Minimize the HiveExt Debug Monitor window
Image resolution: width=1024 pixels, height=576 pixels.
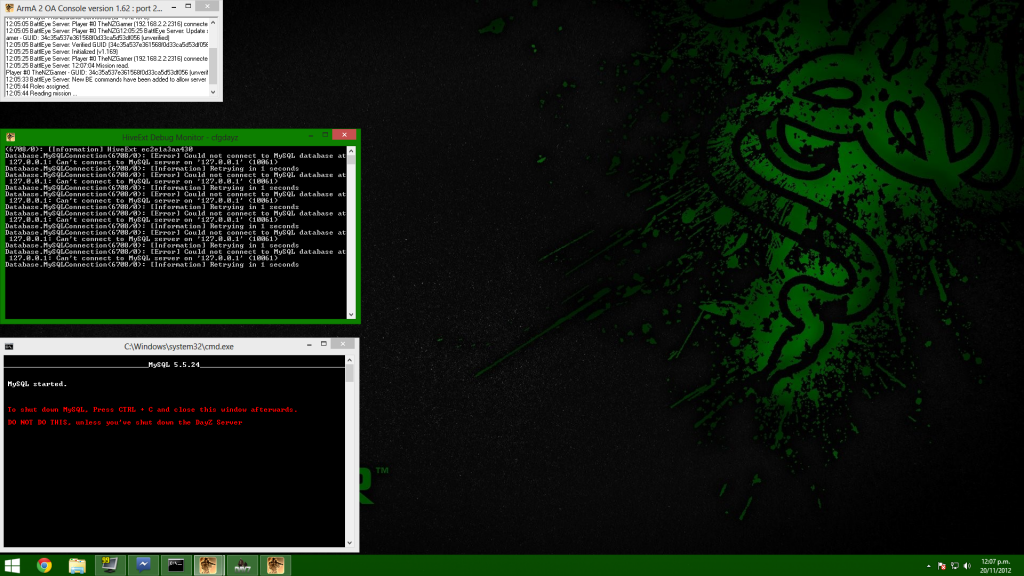(x=310, y=135)
